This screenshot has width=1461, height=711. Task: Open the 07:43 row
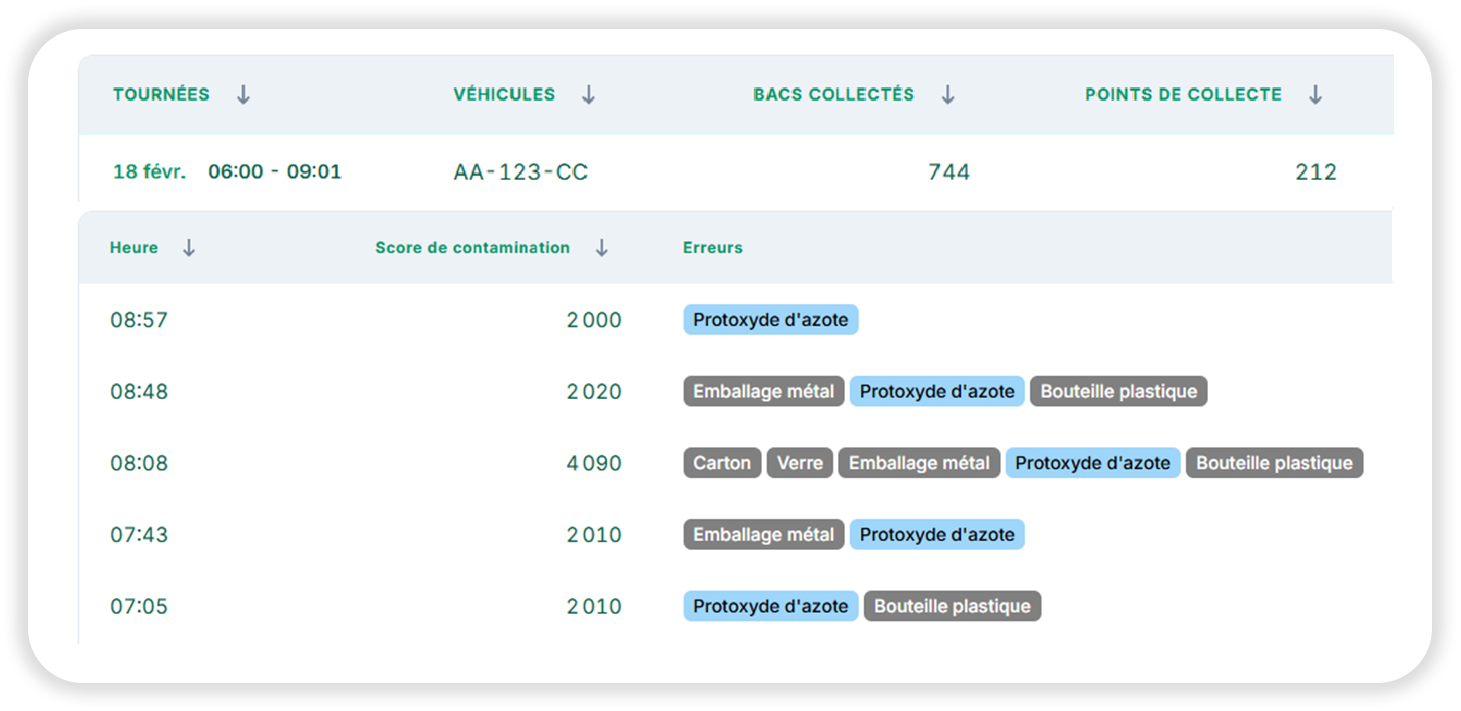click(735, 535)
